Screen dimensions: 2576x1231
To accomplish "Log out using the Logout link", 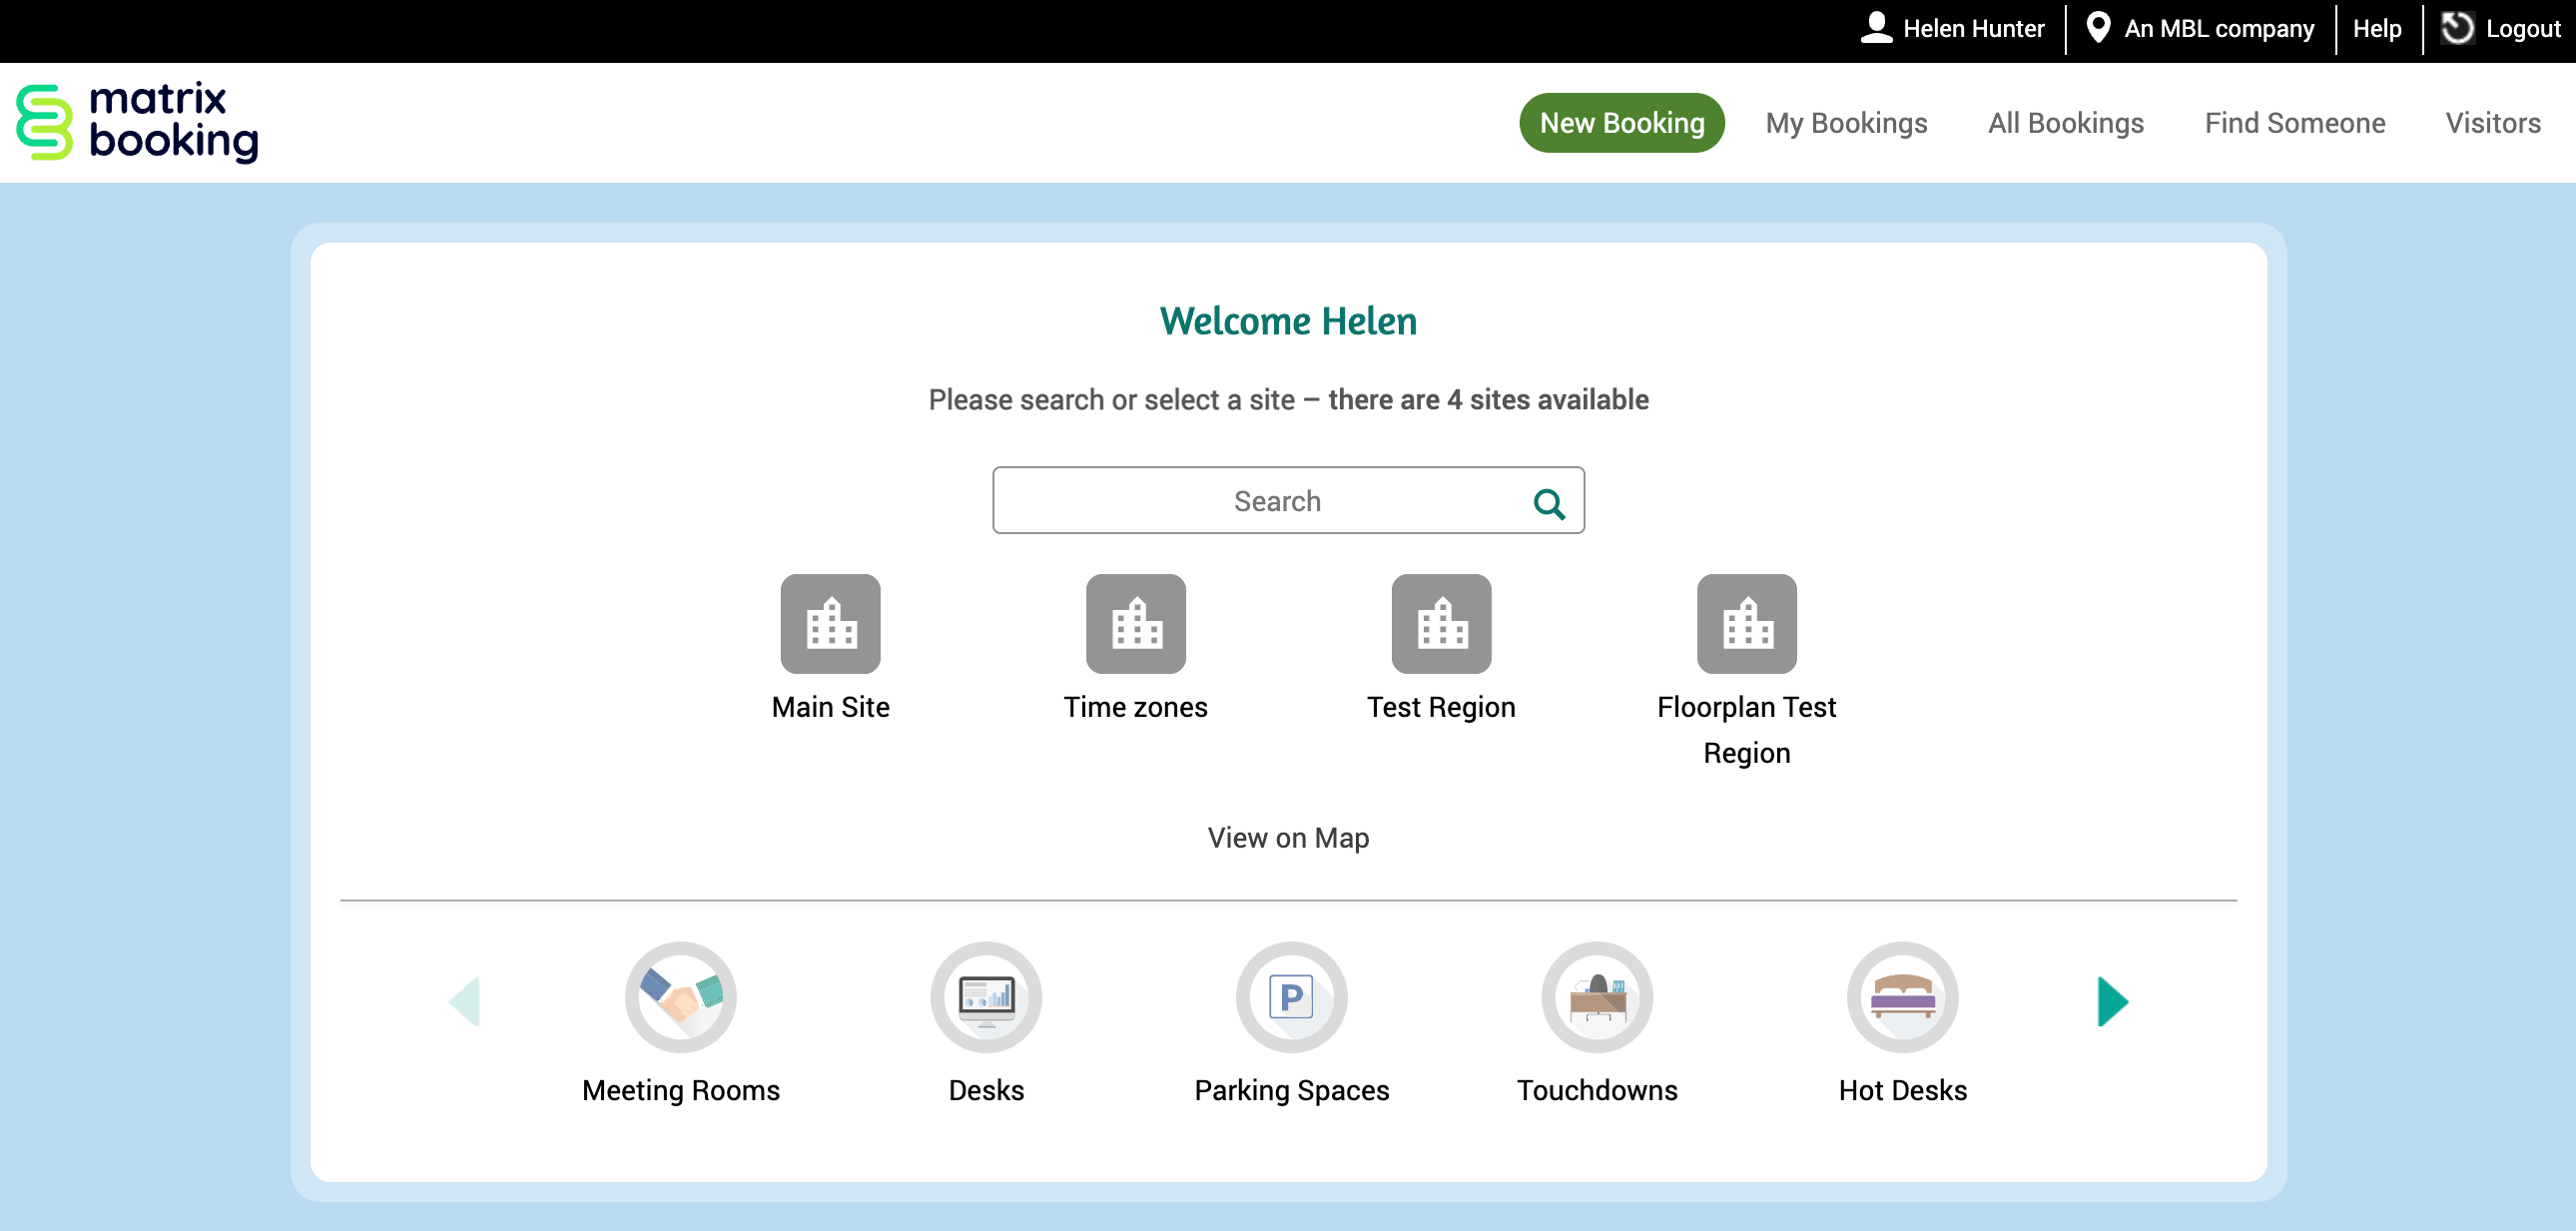I will 2502,28.
